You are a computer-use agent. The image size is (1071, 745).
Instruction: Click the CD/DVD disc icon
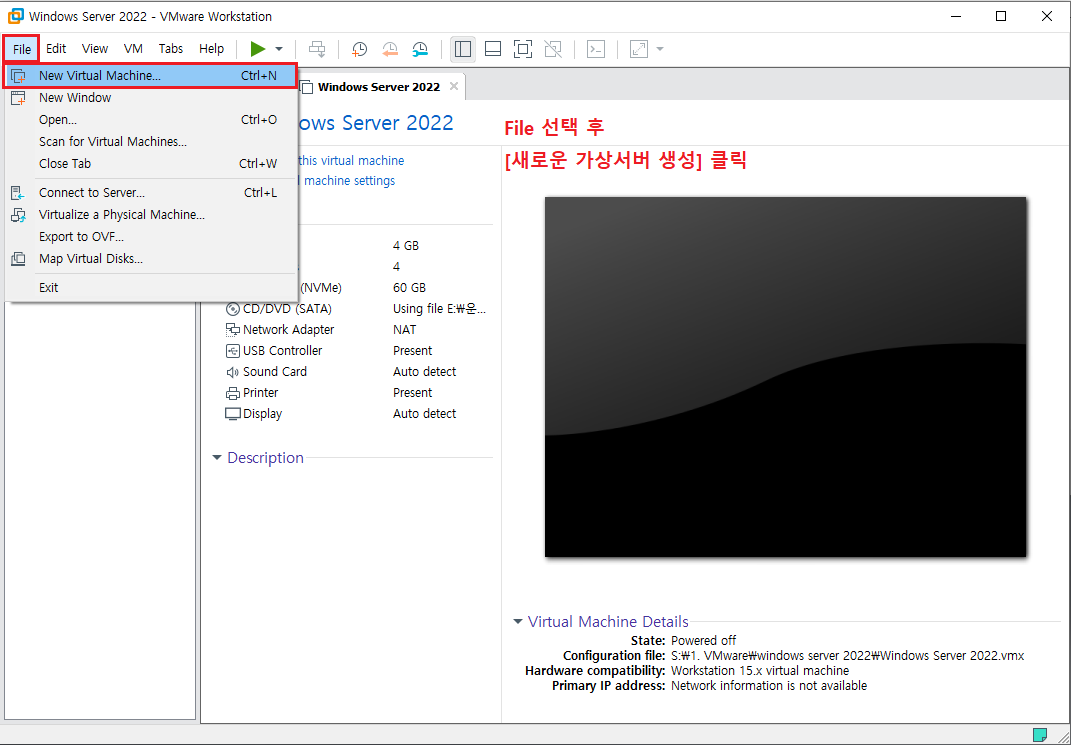[x=233, y=309]
